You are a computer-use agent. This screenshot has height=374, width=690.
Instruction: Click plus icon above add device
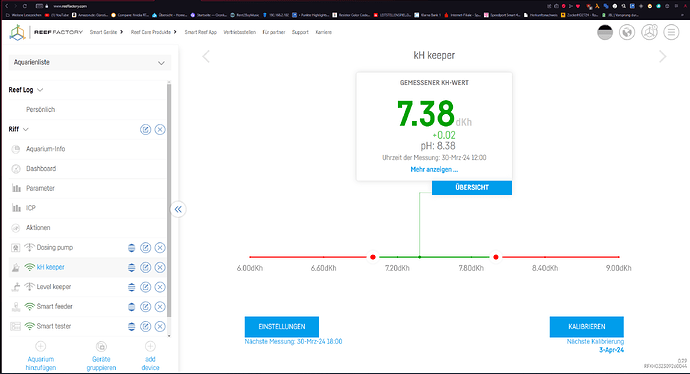150,346
